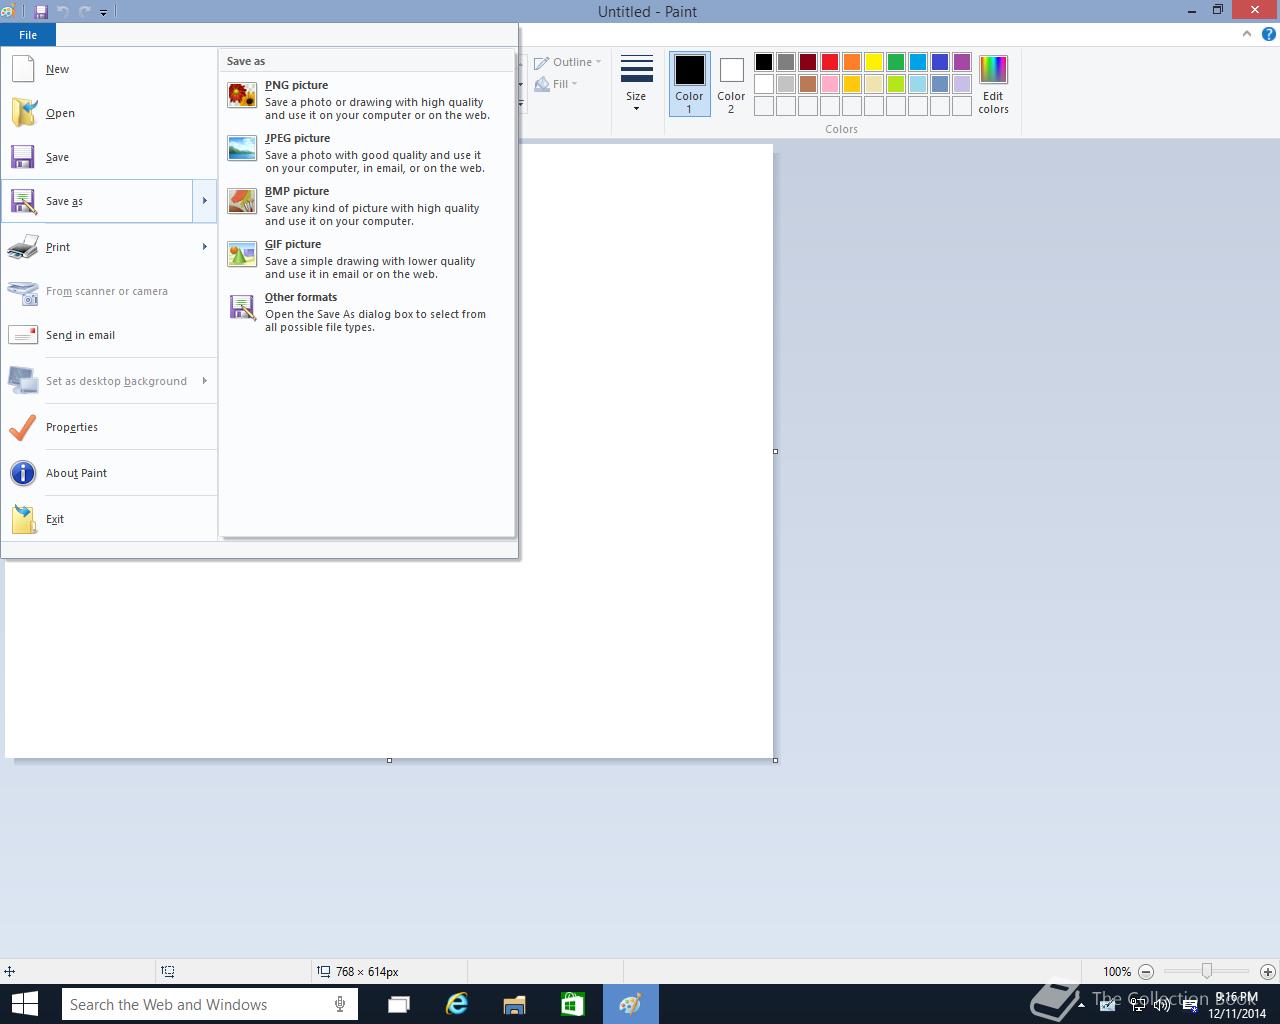Viewport: 1280px width, 1024px height.
Task: Click the Task View taskbar icon
Action: [x=399, y=1004]
